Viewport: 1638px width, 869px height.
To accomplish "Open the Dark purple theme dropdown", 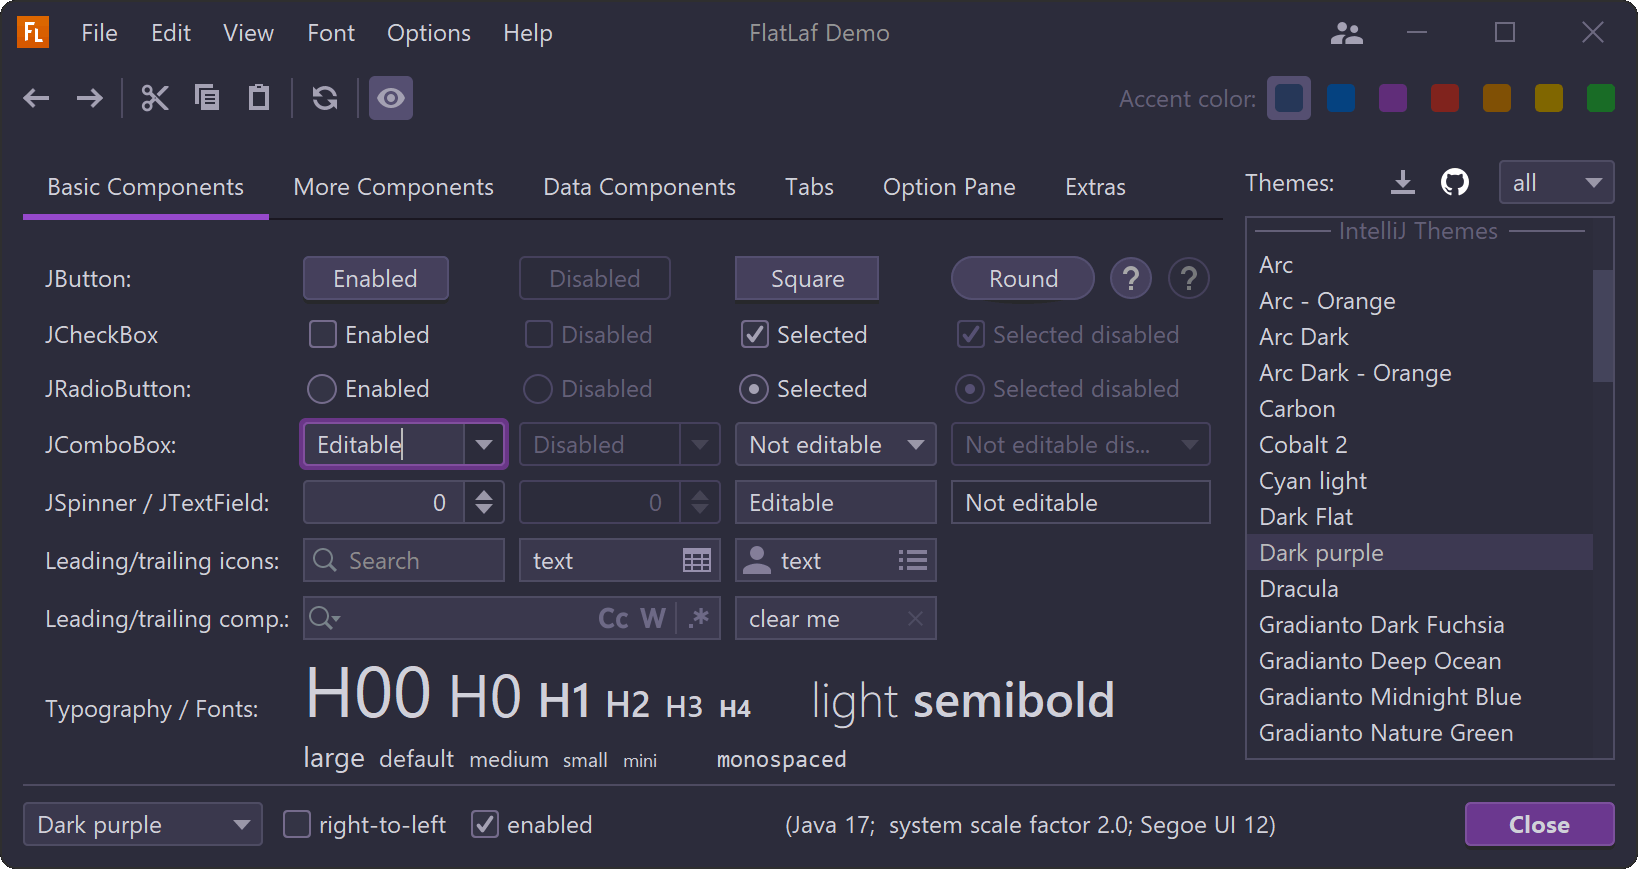I will point(142,825).
